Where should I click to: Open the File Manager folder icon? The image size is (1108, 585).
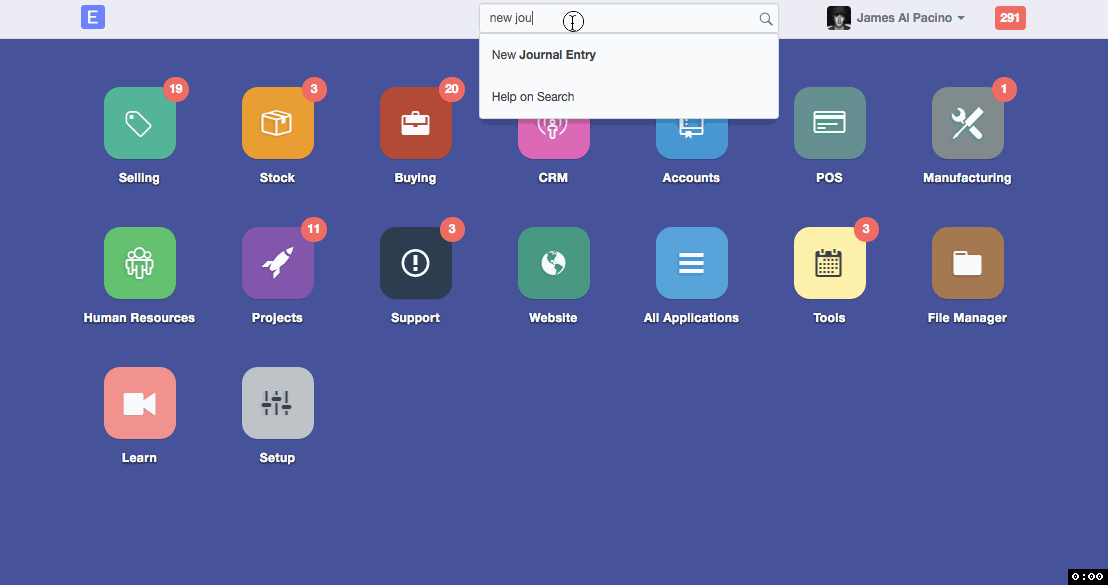pos(968,263)
